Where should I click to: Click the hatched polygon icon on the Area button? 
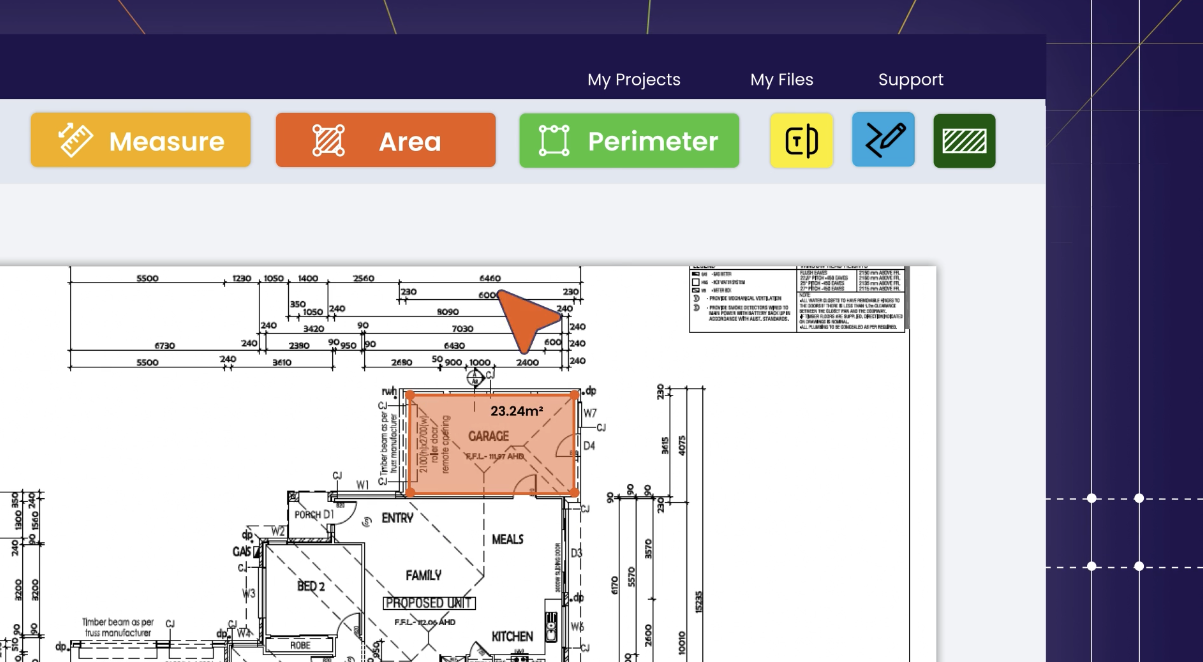pyautogui.click(x=327, y=140)
